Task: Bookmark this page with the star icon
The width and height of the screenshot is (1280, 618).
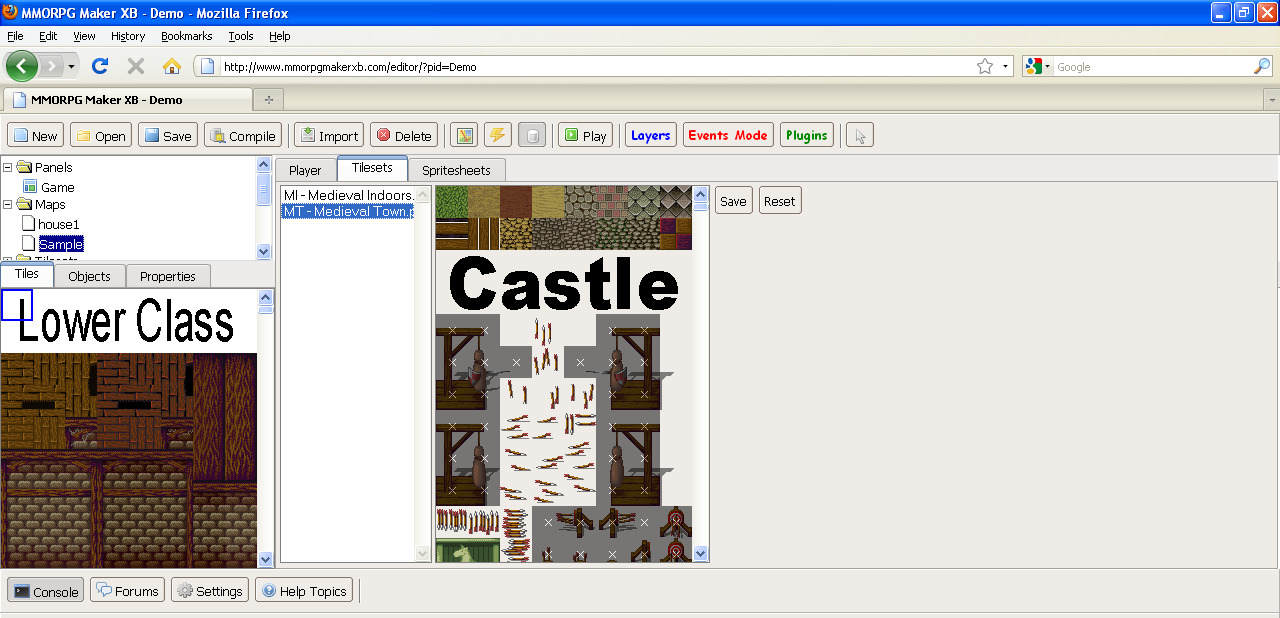Action: click(985, 66)
